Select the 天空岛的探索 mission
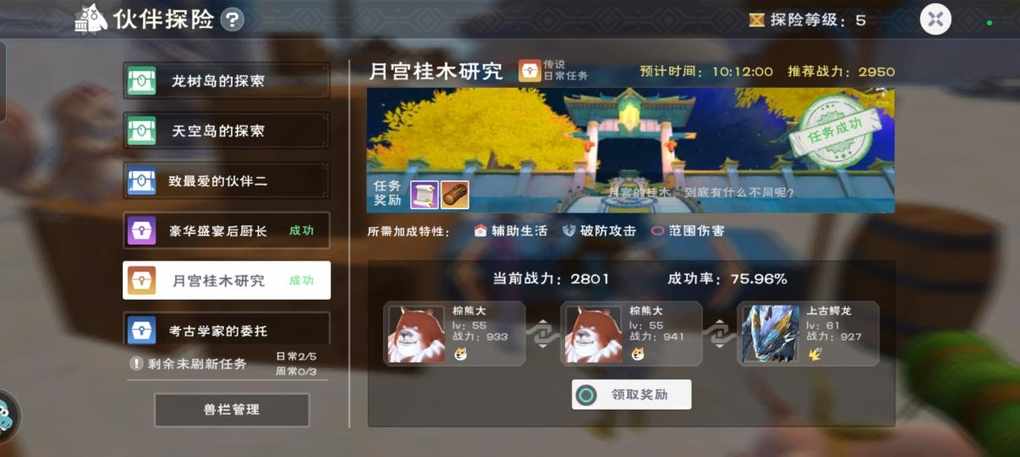This screenshot has height=457, width=1020. click(x=226, y=131)
